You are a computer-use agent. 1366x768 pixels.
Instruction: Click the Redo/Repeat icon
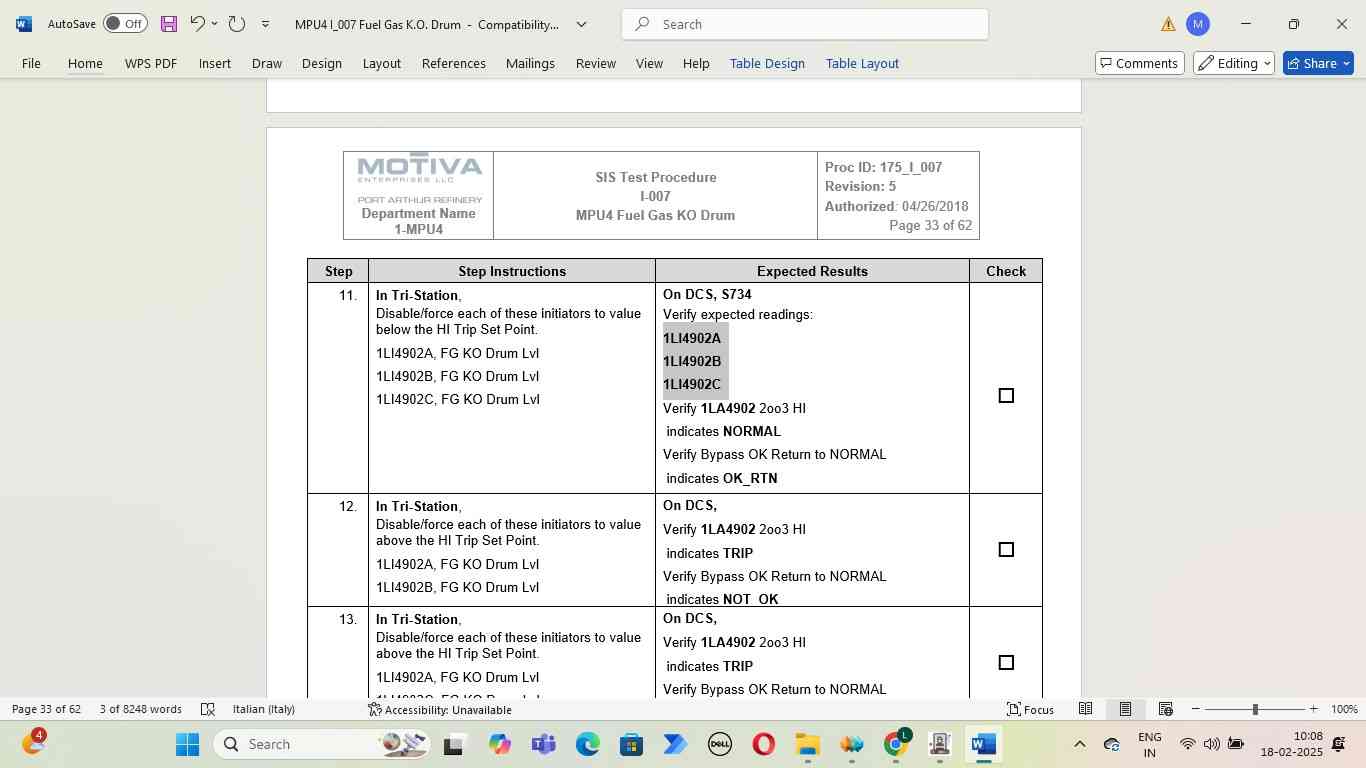click(237, 24)
